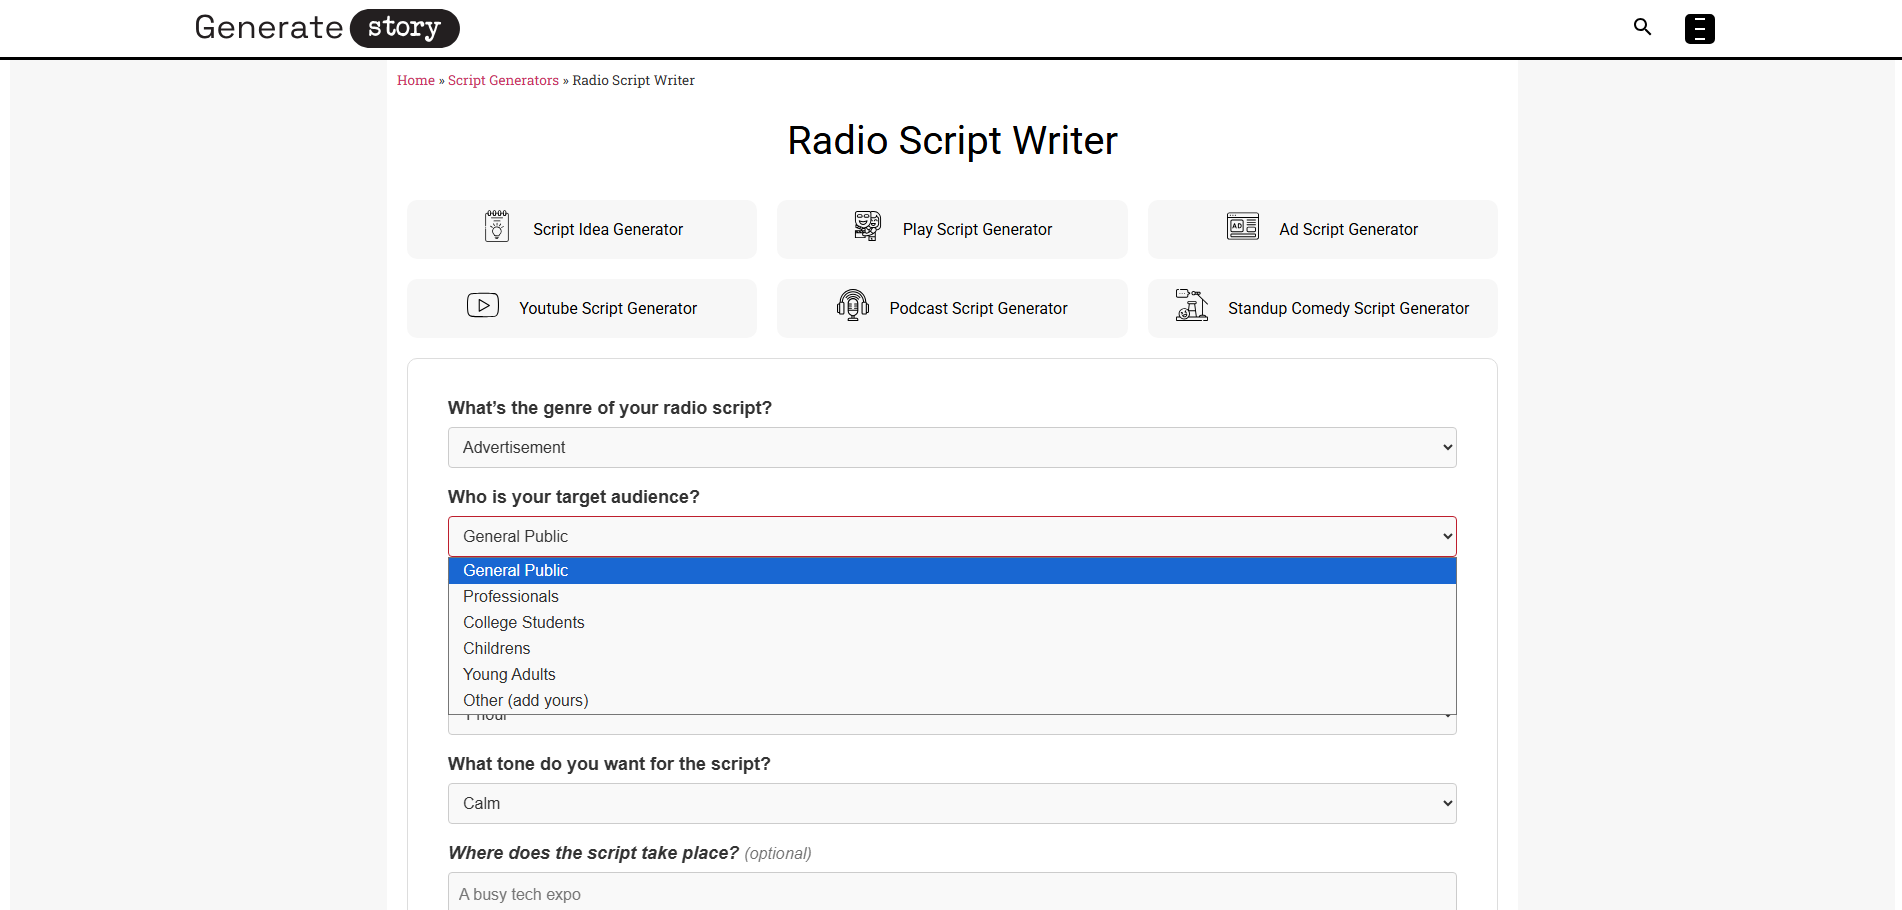This screenshot has width=1902, height=910.
Task: Open the black hamburger menu icon
Action: (1699, 29)
